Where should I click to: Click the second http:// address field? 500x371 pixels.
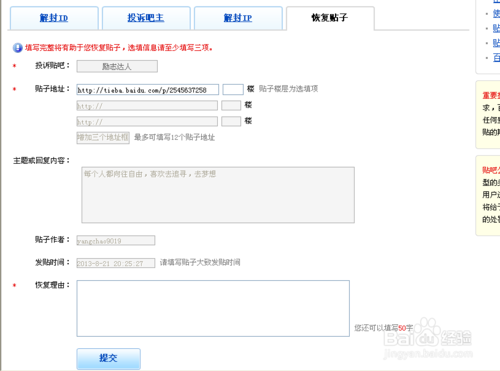147,106
